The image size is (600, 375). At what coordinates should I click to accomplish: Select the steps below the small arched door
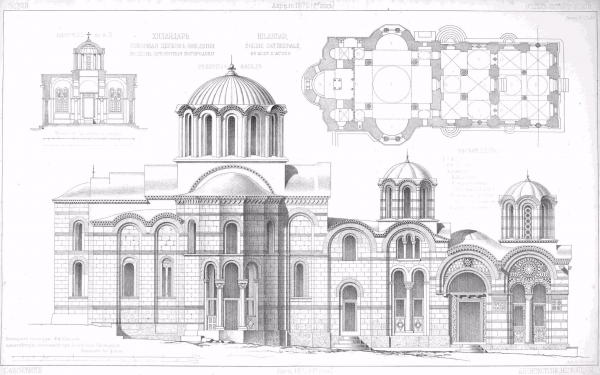[350, 343]
